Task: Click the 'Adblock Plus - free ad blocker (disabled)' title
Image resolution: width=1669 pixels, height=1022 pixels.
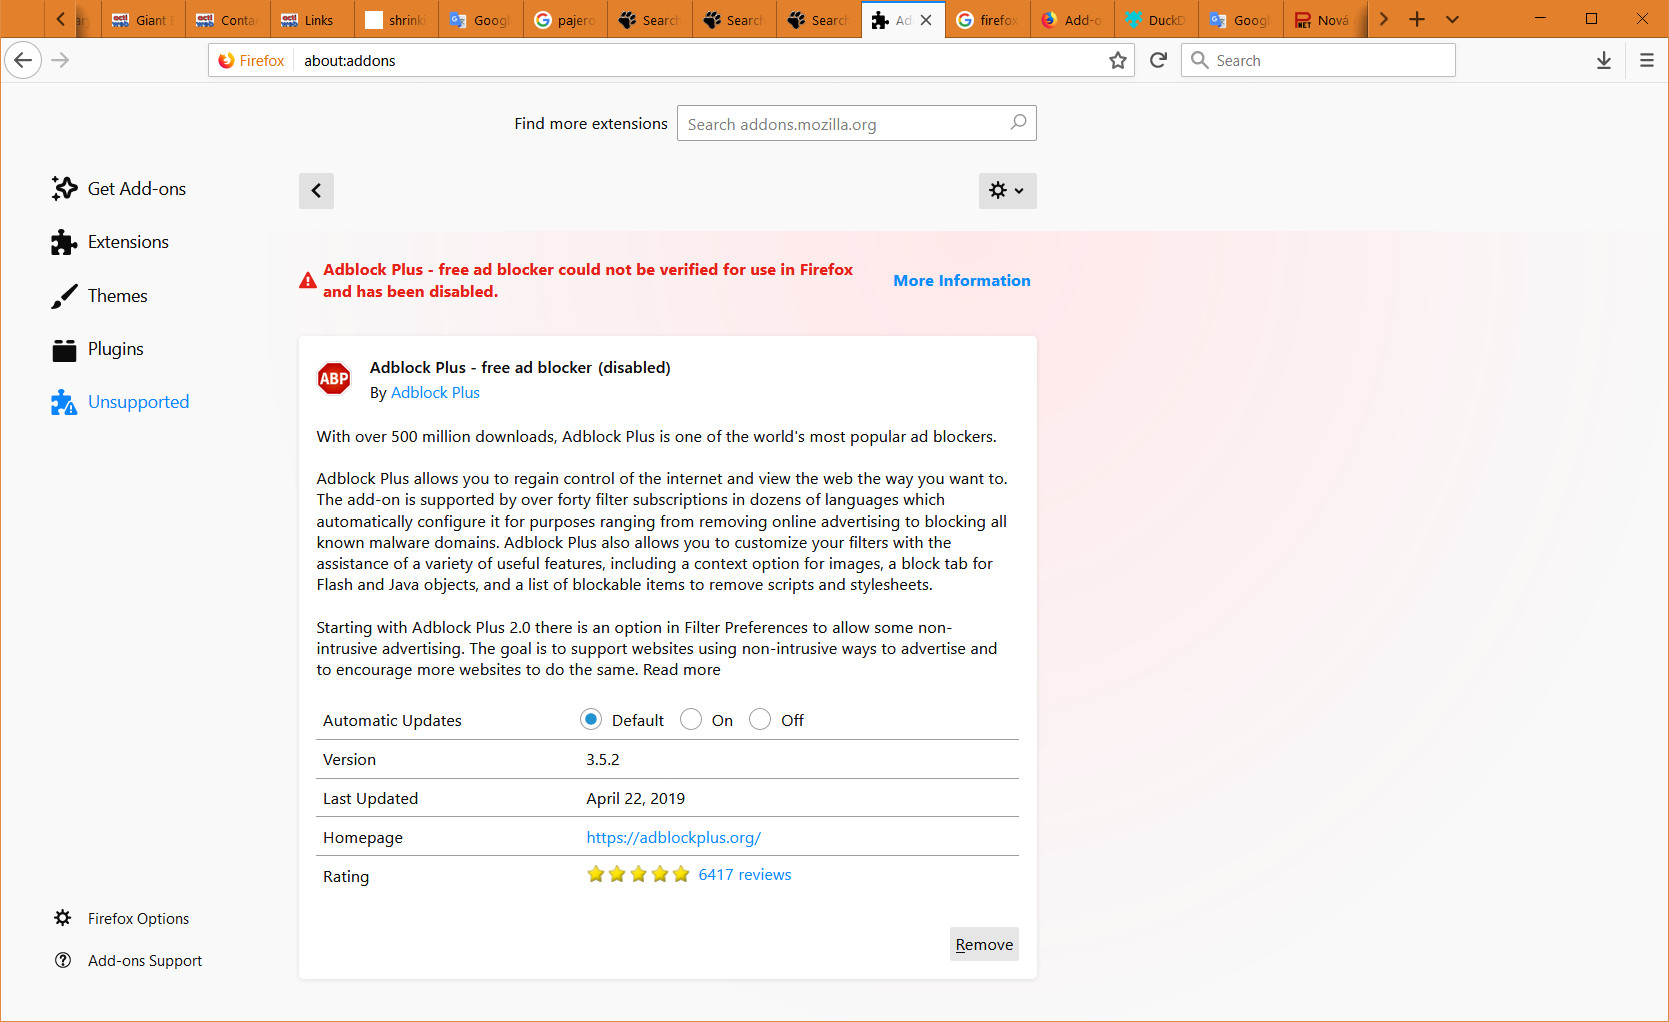Action: [520, 368]
